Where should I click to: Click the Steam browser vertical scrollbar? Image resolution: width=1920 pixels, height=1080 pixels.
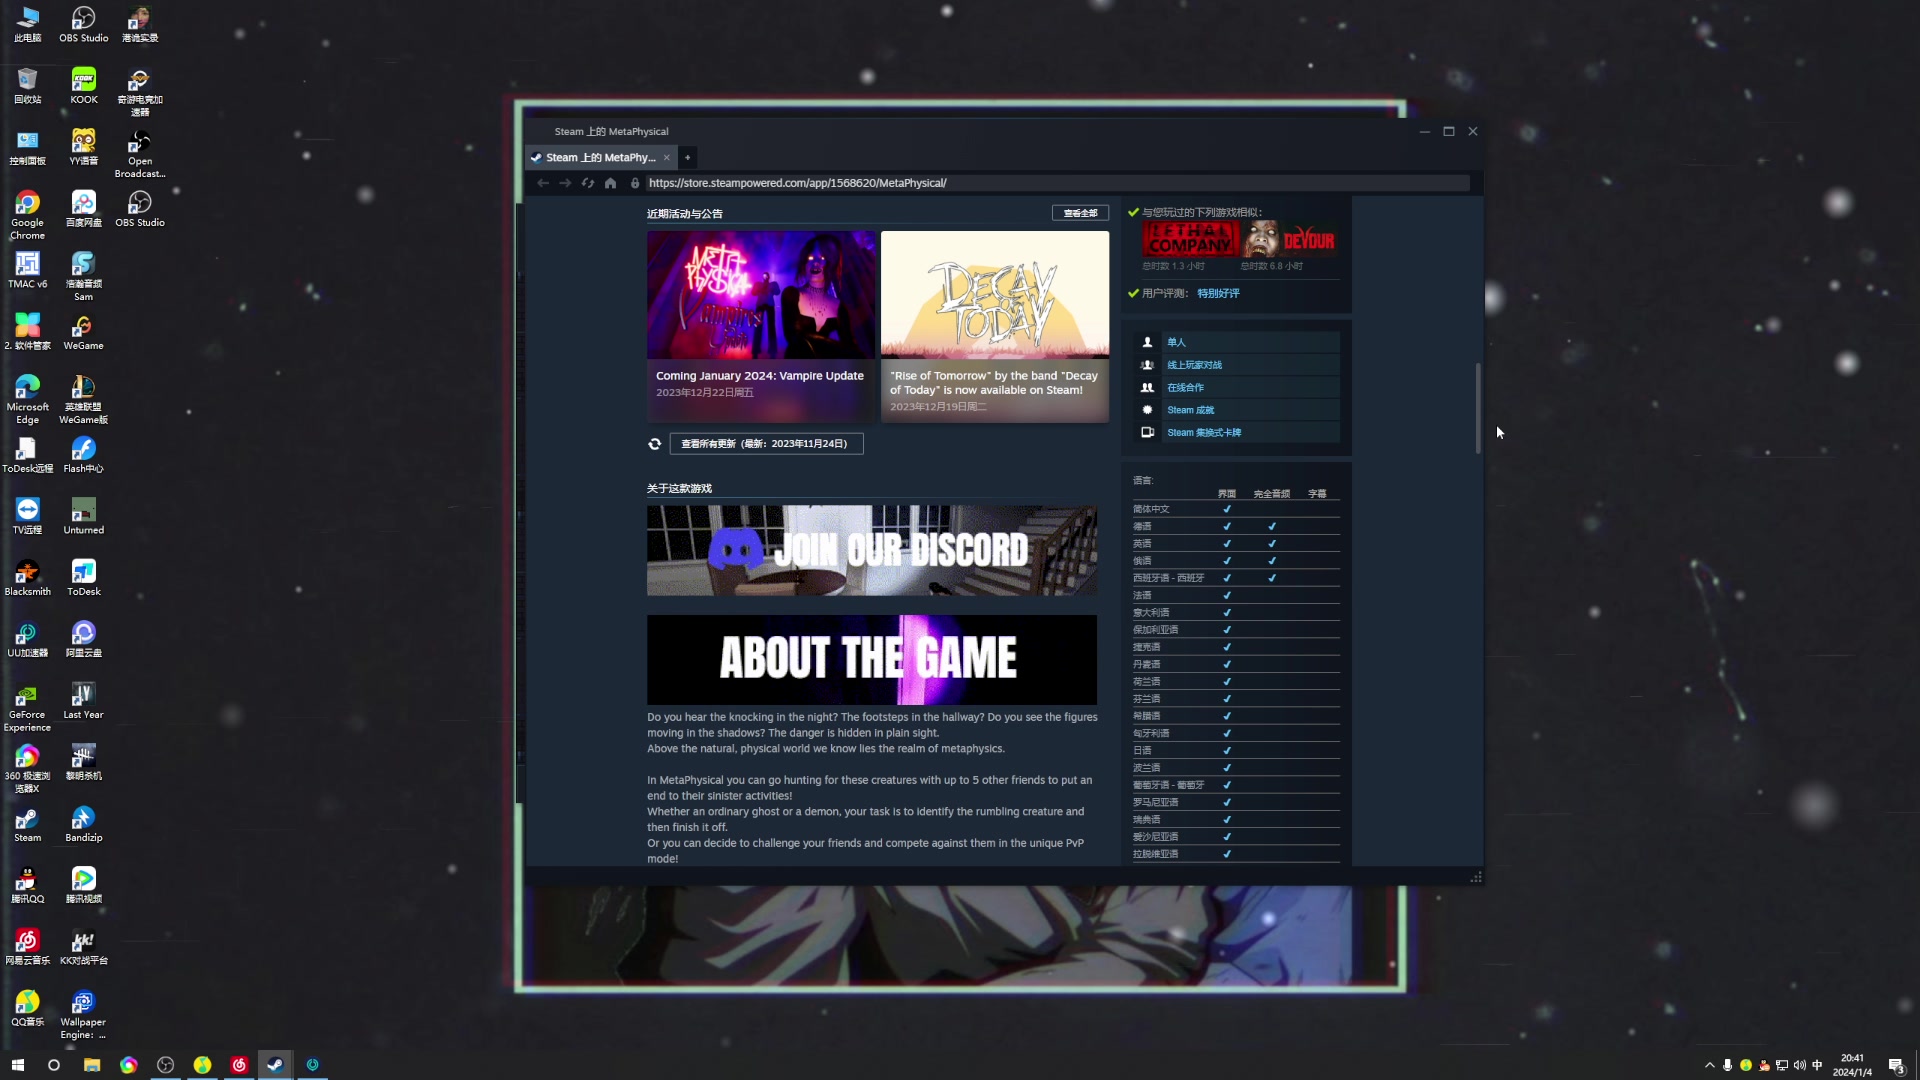[1478, 408]
